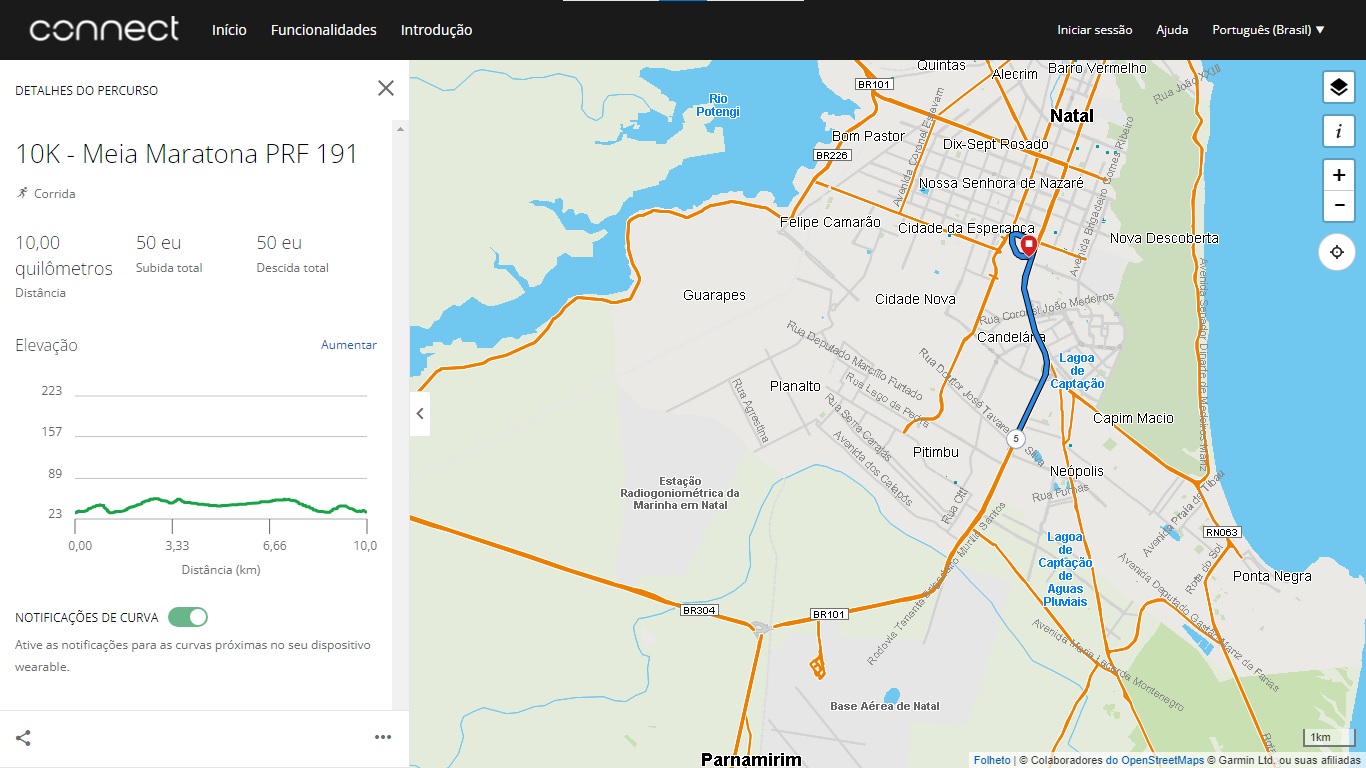1366x768 pixels.
Task: Click the map info icon
Action: coord(1338,131)
